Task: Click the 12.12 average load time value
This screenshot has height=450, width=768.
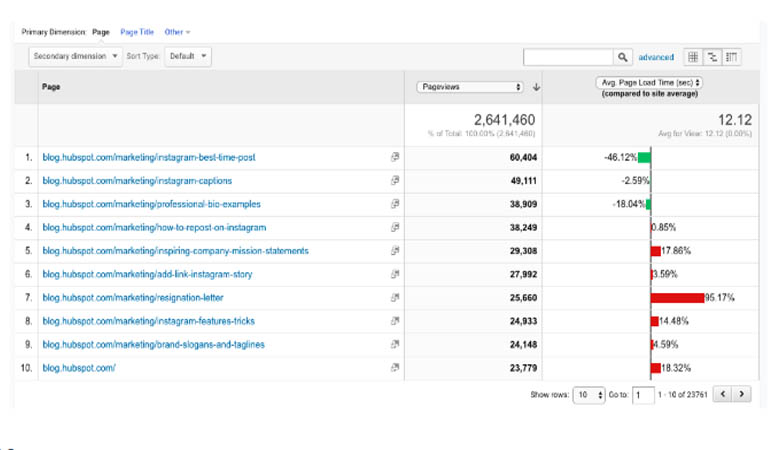Action: pos(735,120)
